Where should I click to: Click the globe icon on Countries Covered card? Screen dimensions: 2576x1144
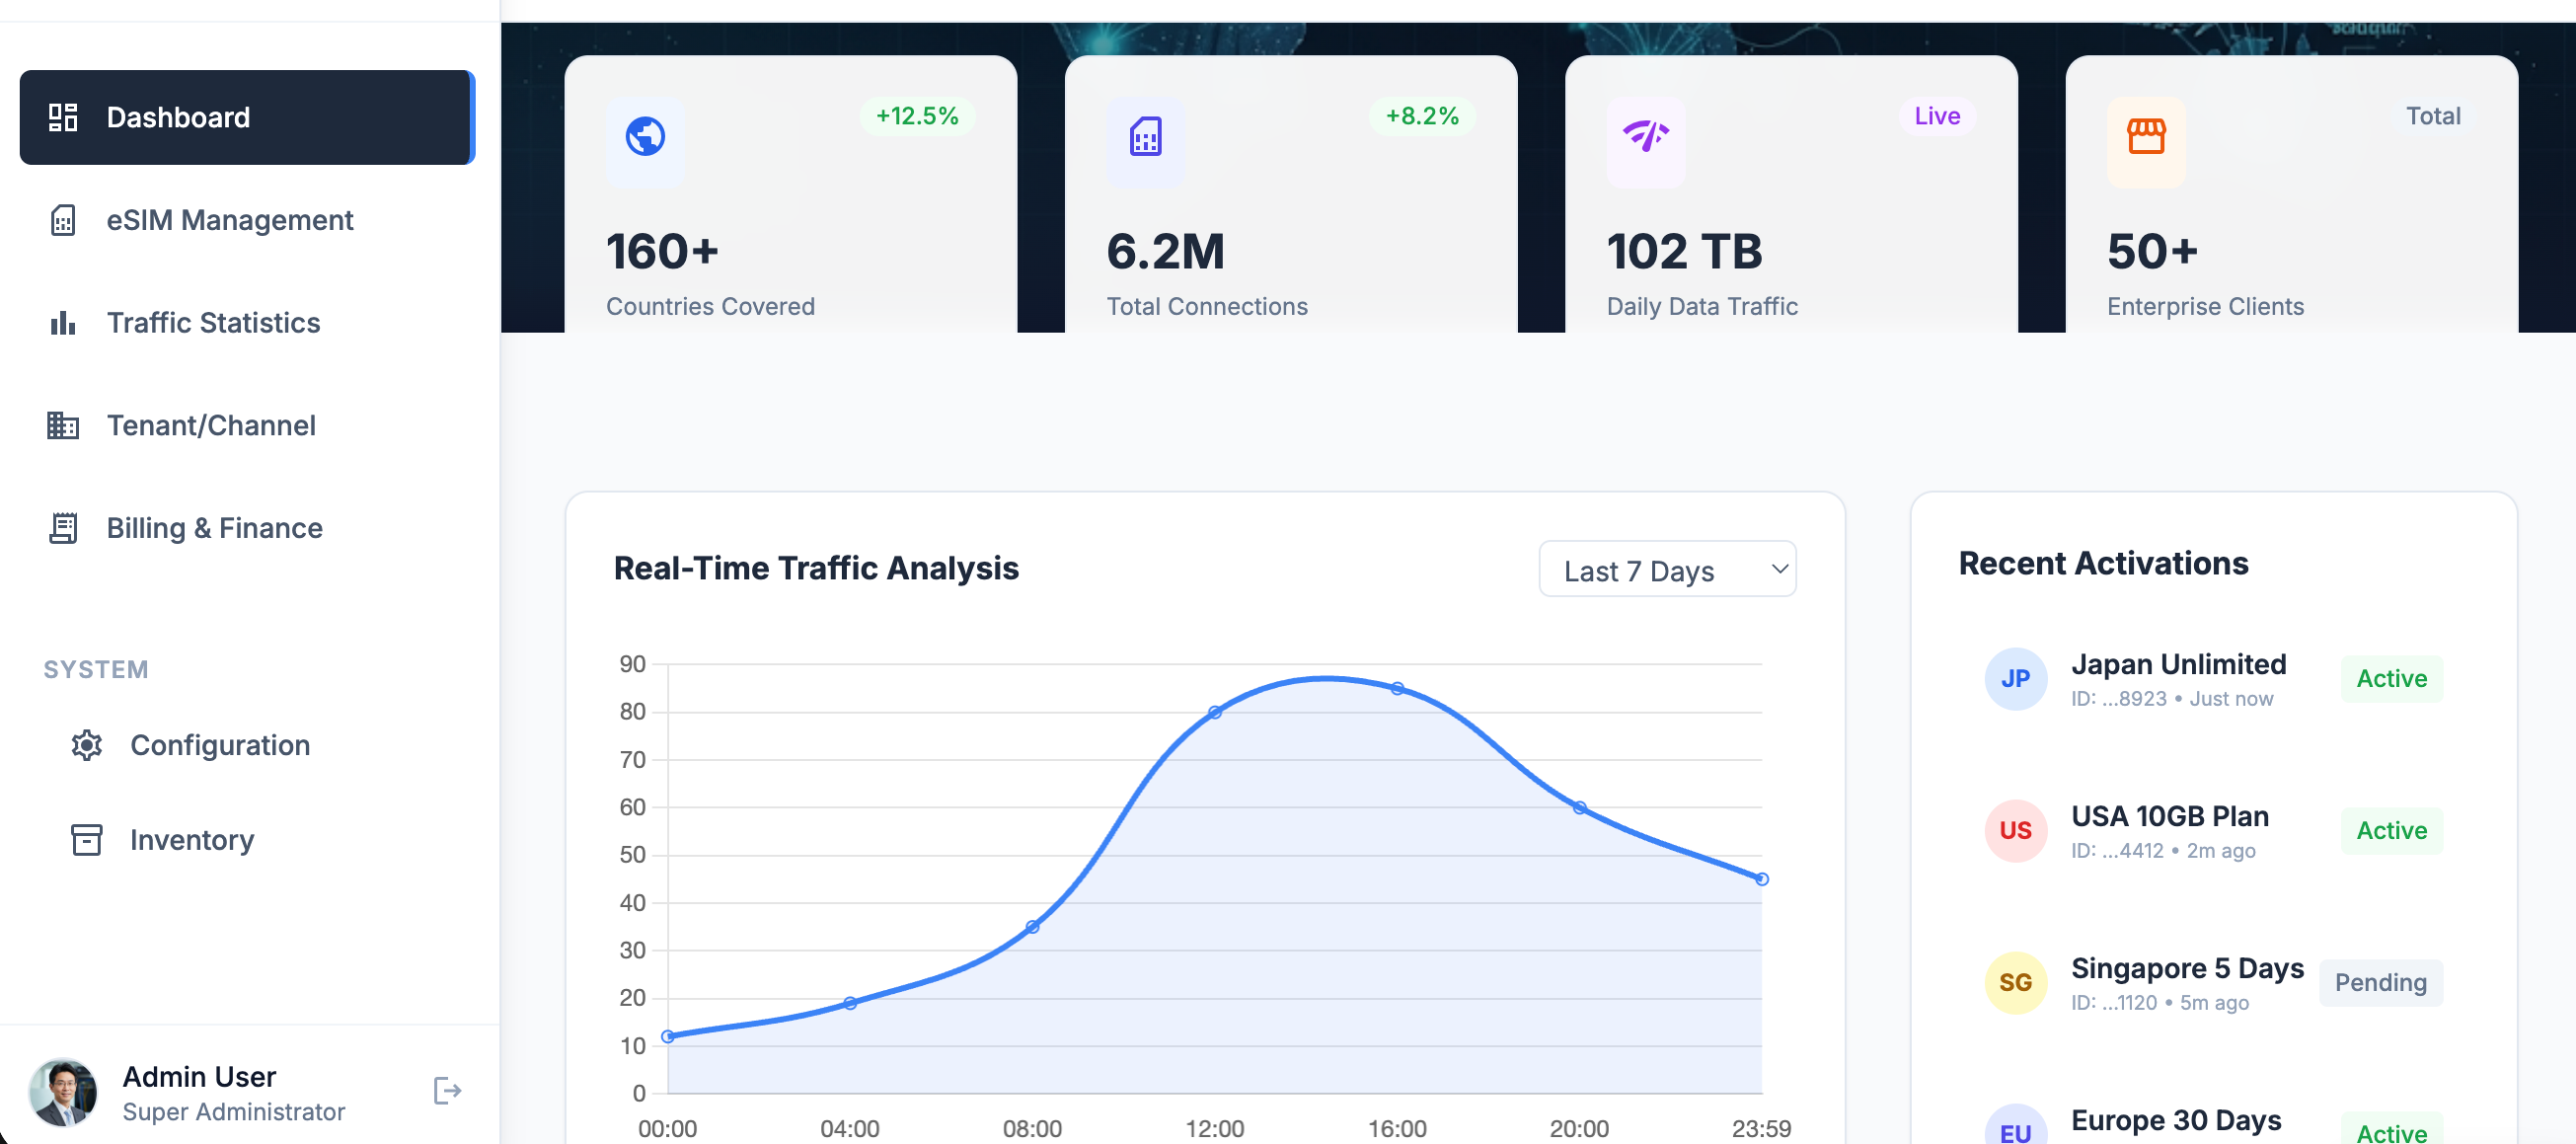click(x=645, y=137)
